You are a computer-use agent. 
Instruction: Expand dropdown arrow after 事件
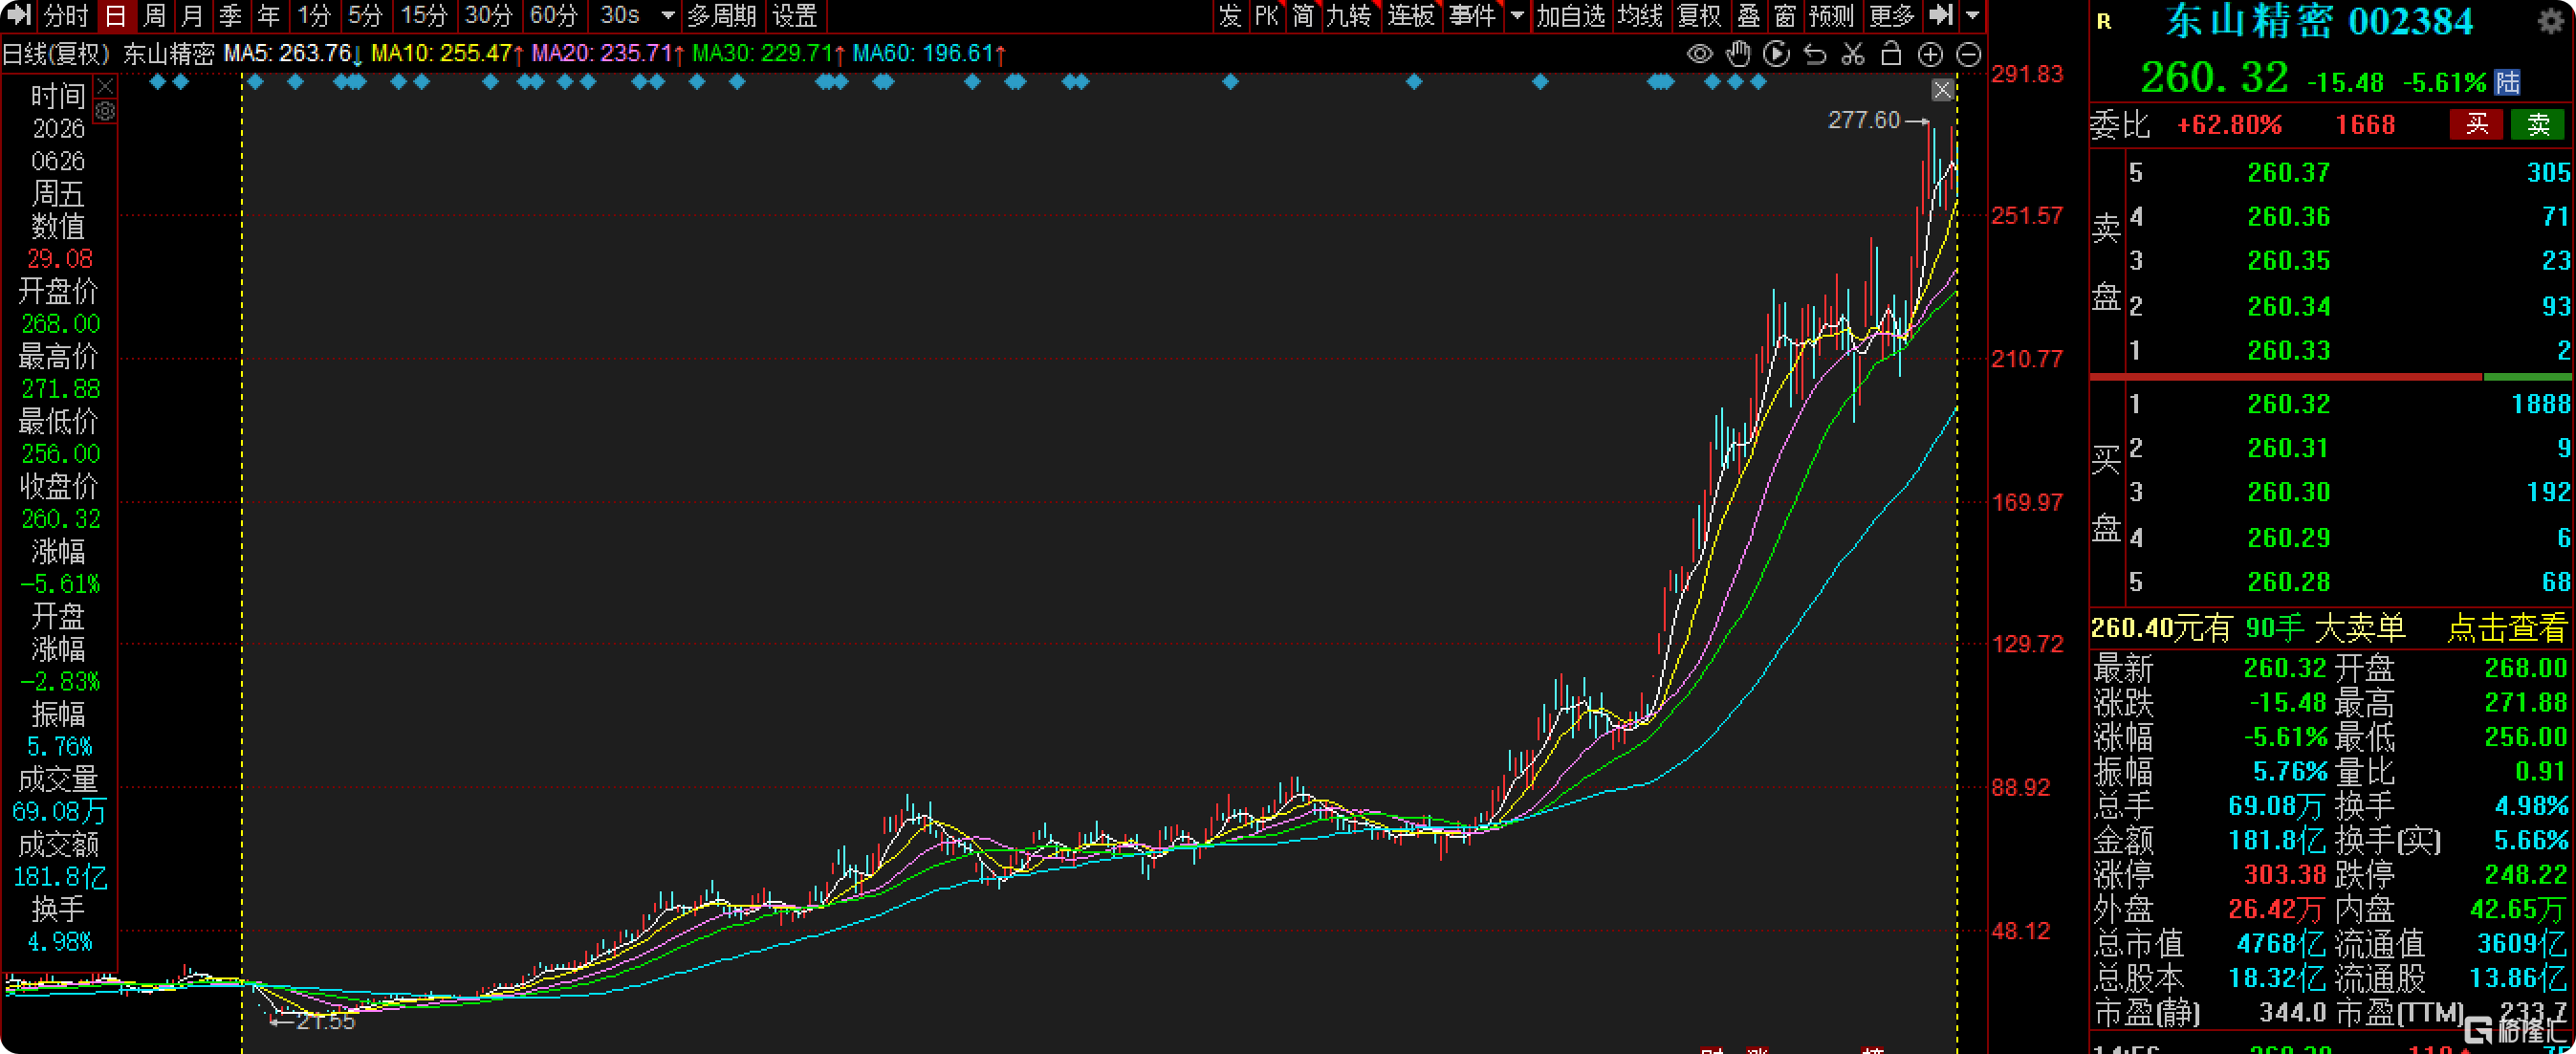(x=1516, y=15)
